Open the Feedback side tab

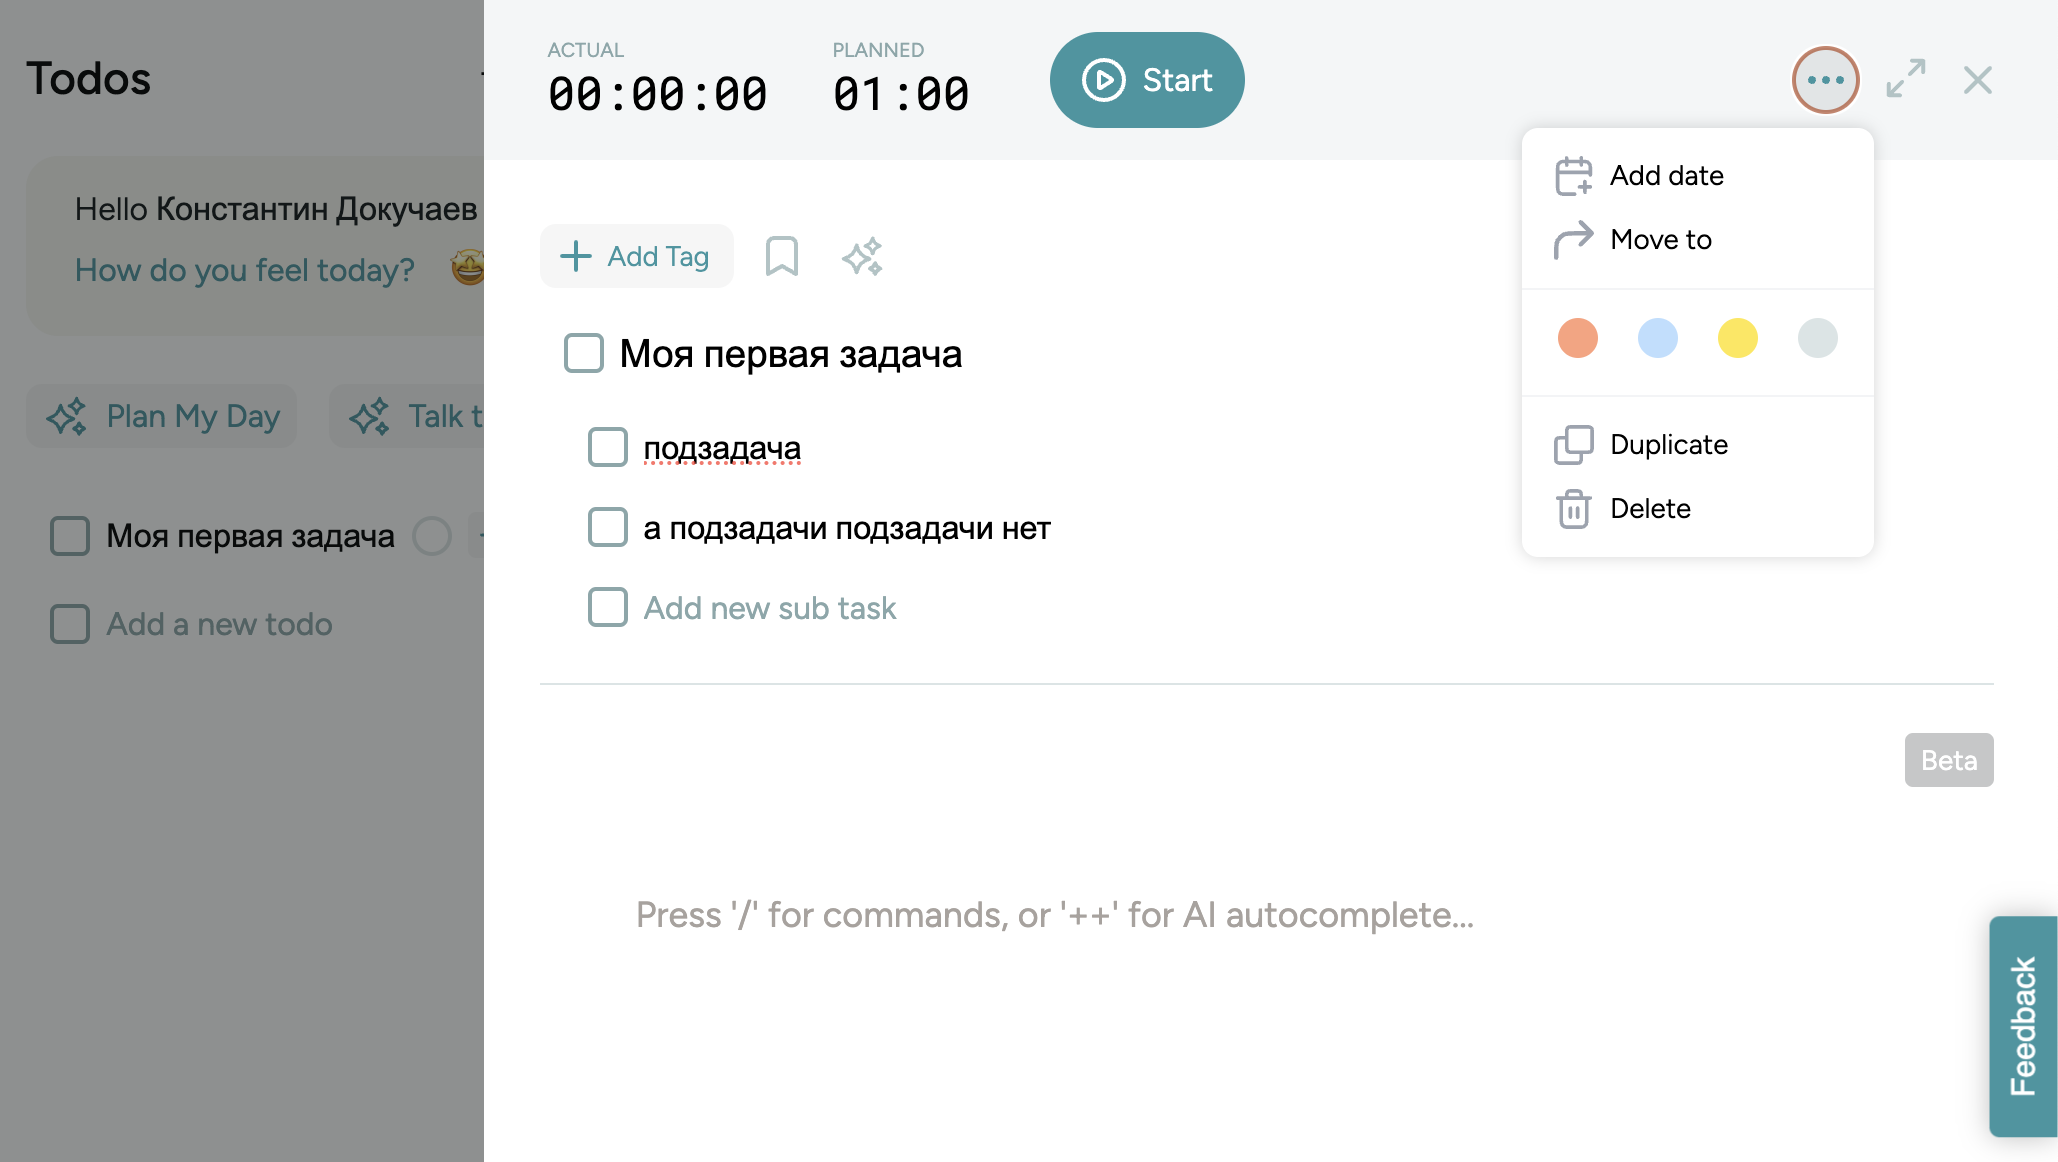coord(2023,1026)
